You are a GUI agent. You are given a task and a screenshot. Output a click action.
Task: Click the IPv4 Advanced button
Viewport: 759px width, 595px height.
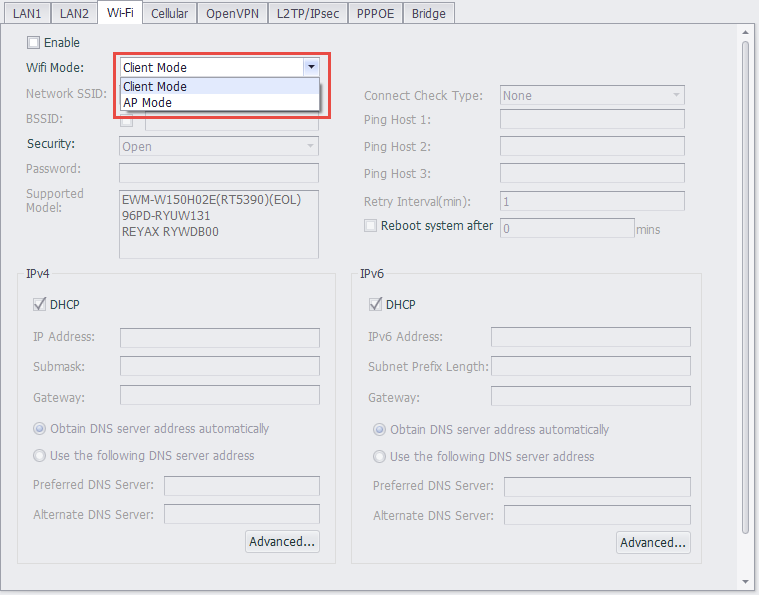click(282, 541)
